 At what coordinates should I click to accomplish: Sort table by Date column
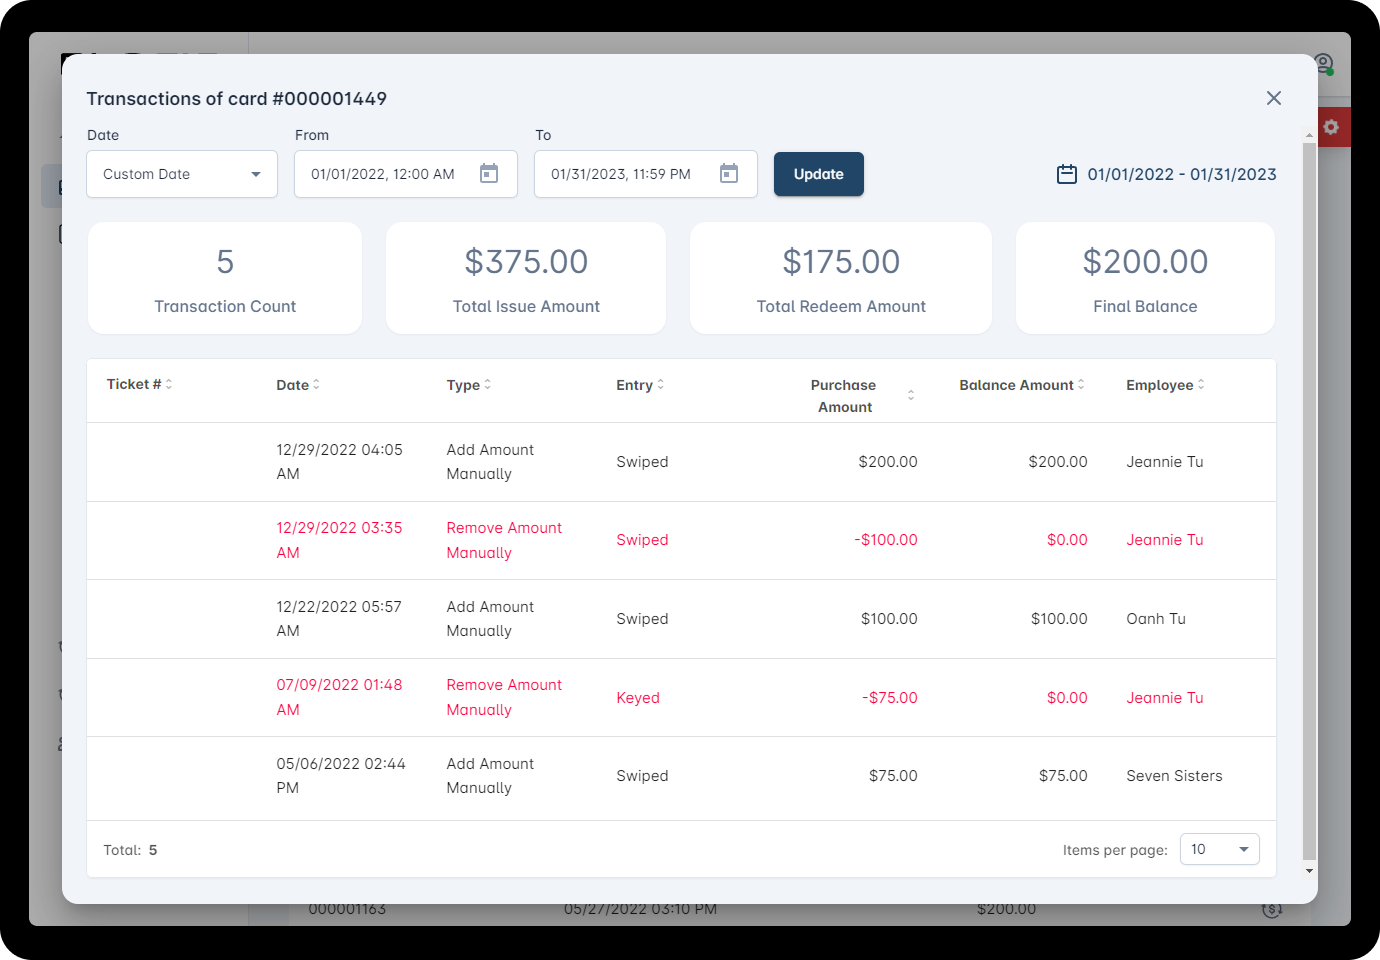298,385
